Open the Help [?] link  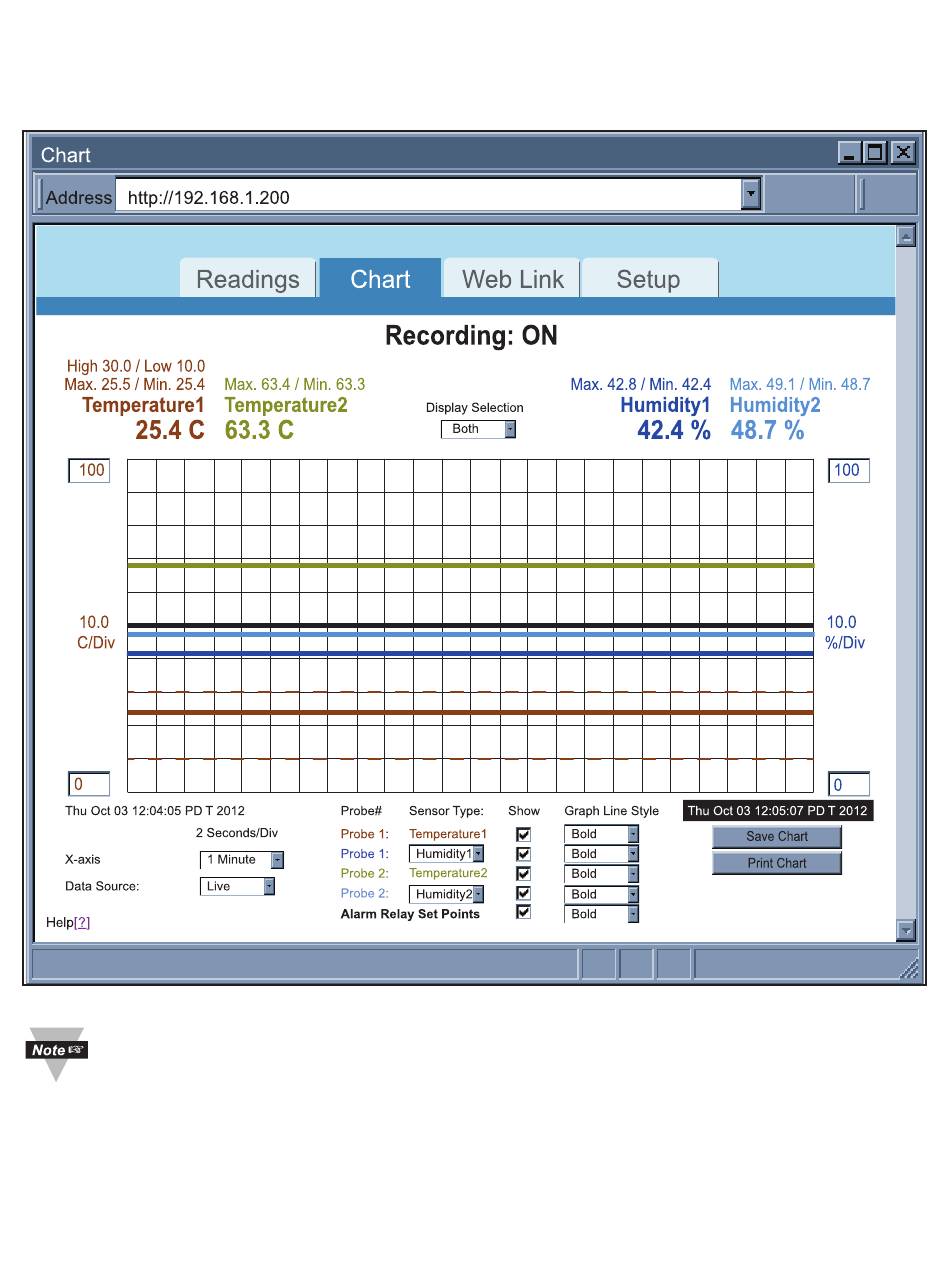[x=82, y=922]
